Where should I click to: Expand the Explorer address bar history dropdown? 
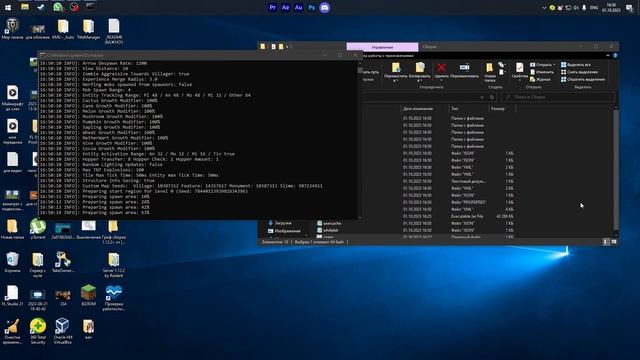pos(482,97)
